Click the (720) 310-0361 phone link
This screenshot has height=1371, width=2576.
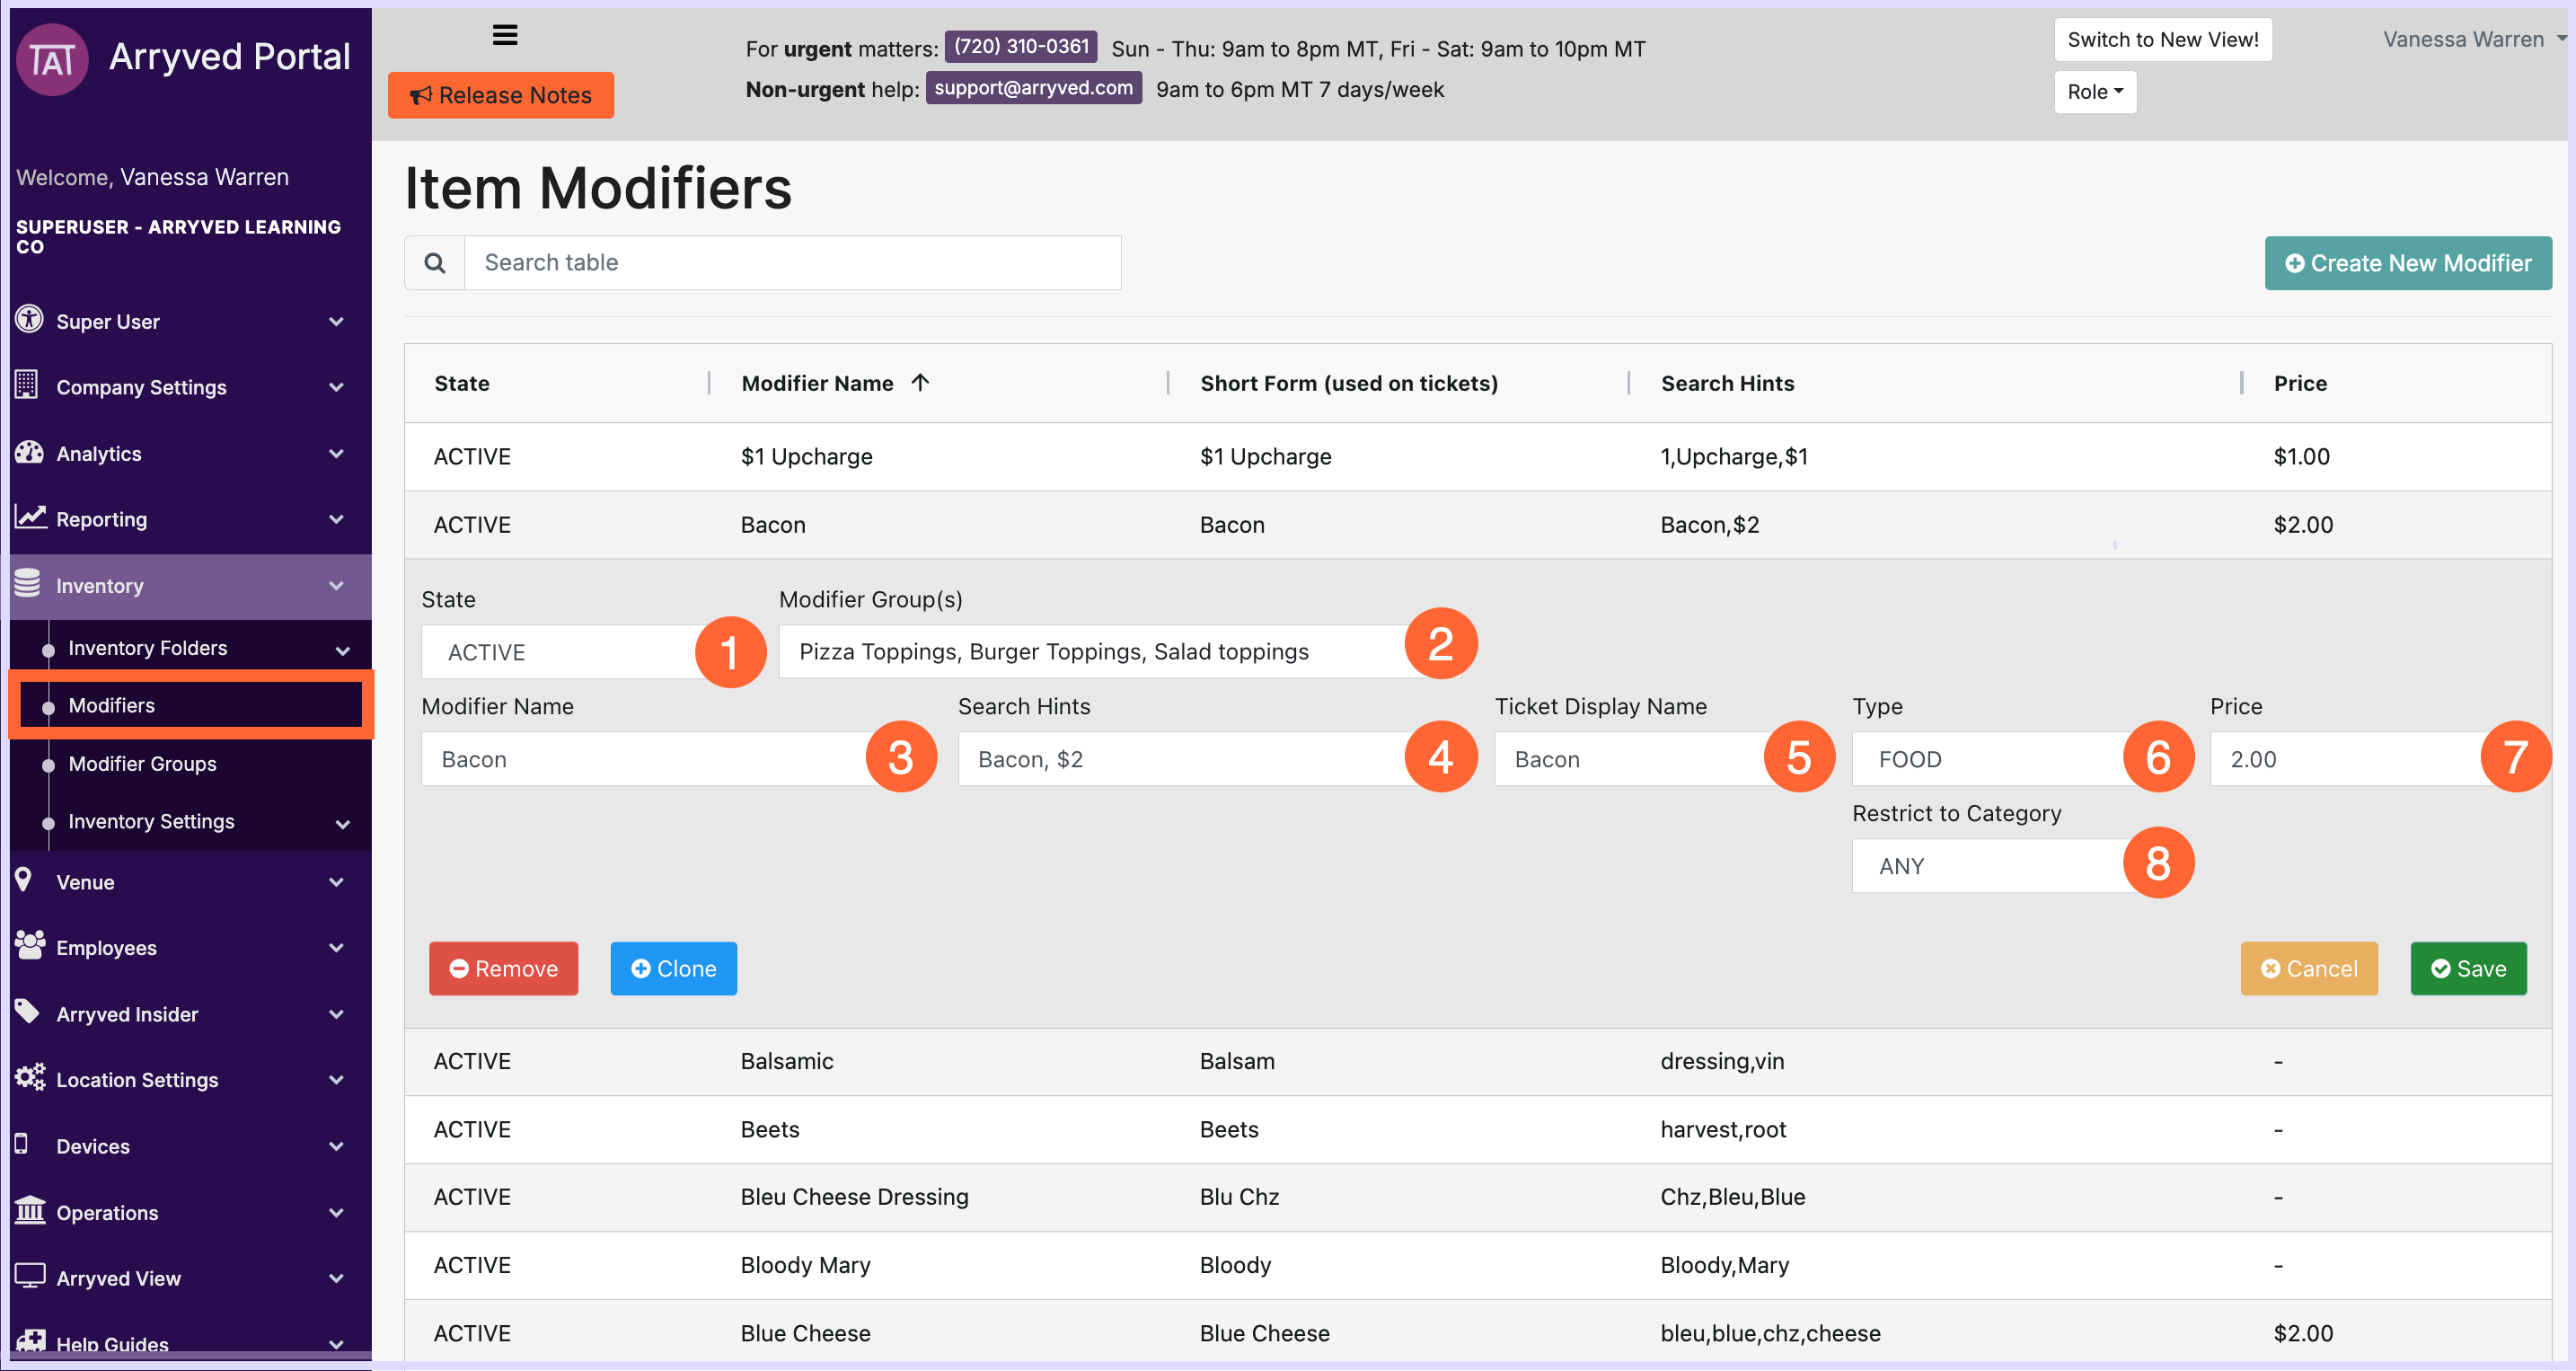(1021, 47)
